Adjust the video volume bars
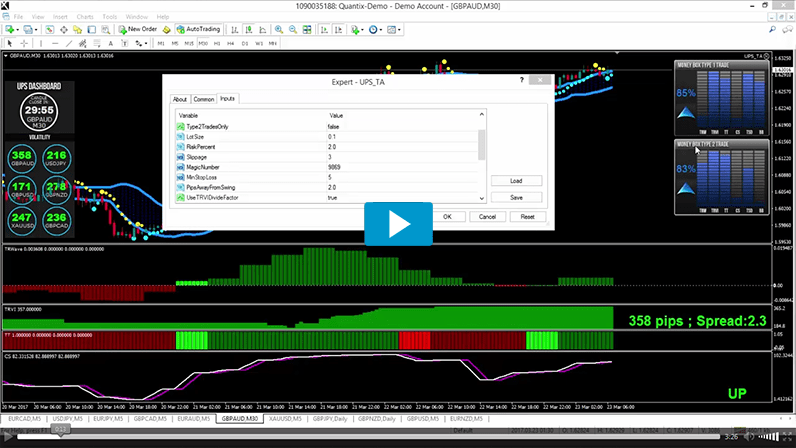Image resolution: width=796 pixels, height=448 pixels. 768,436
